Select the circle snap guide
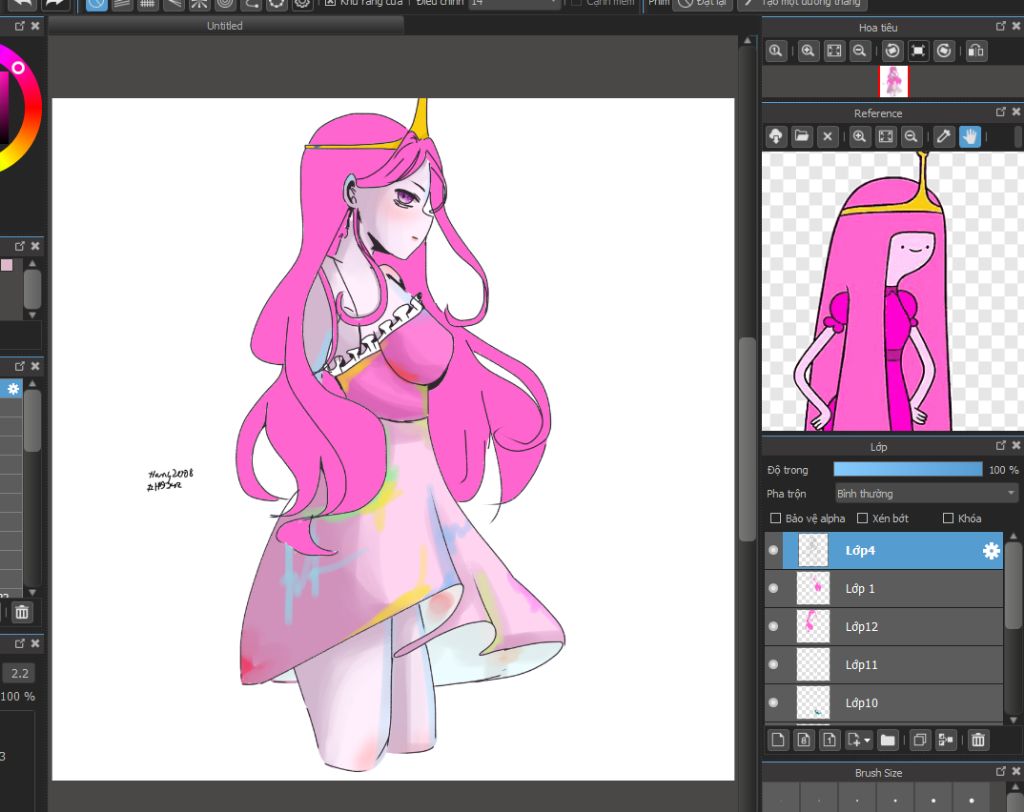Viewport: 1024px width, 812px height. tap(225, 3)
